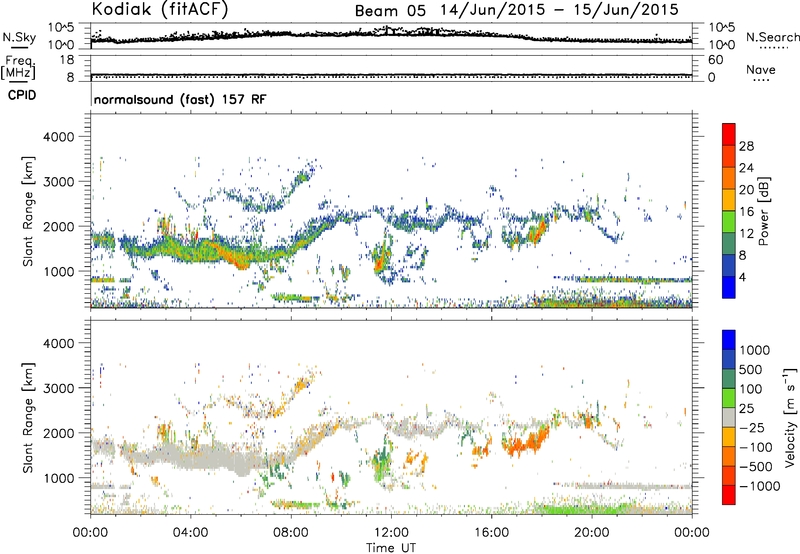Click the '-1000' velocity colorbar tick
The width and height of the screenshot is (800, 554).
pos(760,486)
